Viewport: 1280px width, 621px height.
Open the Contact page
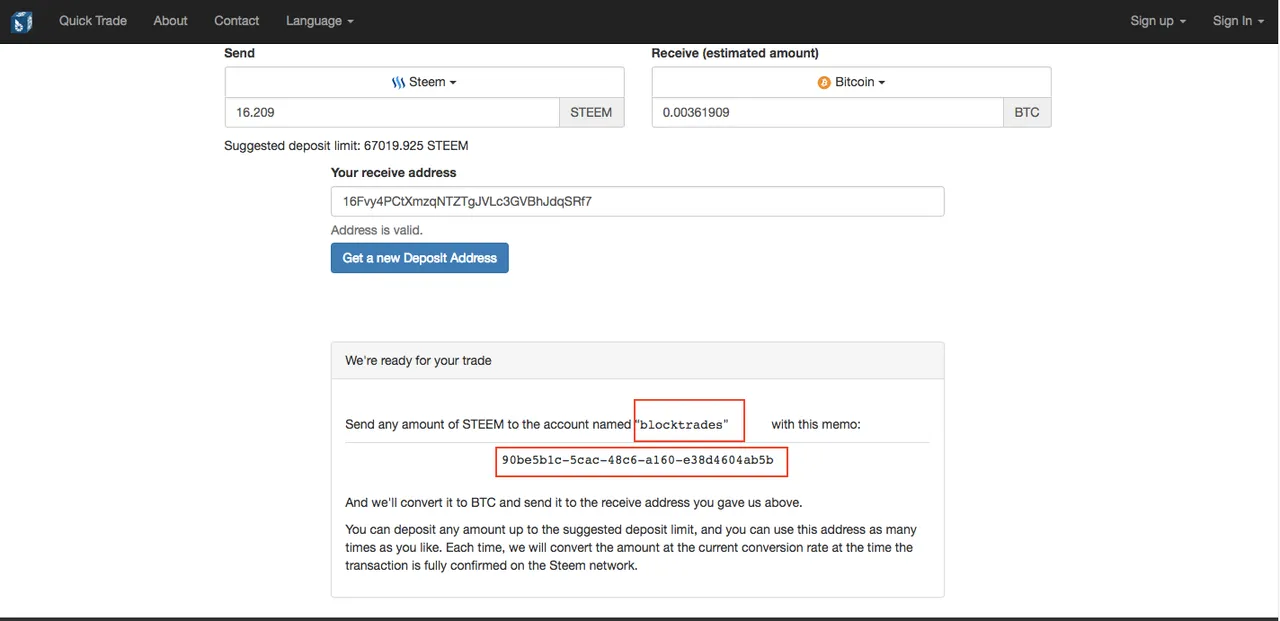(x=237, y=20)
